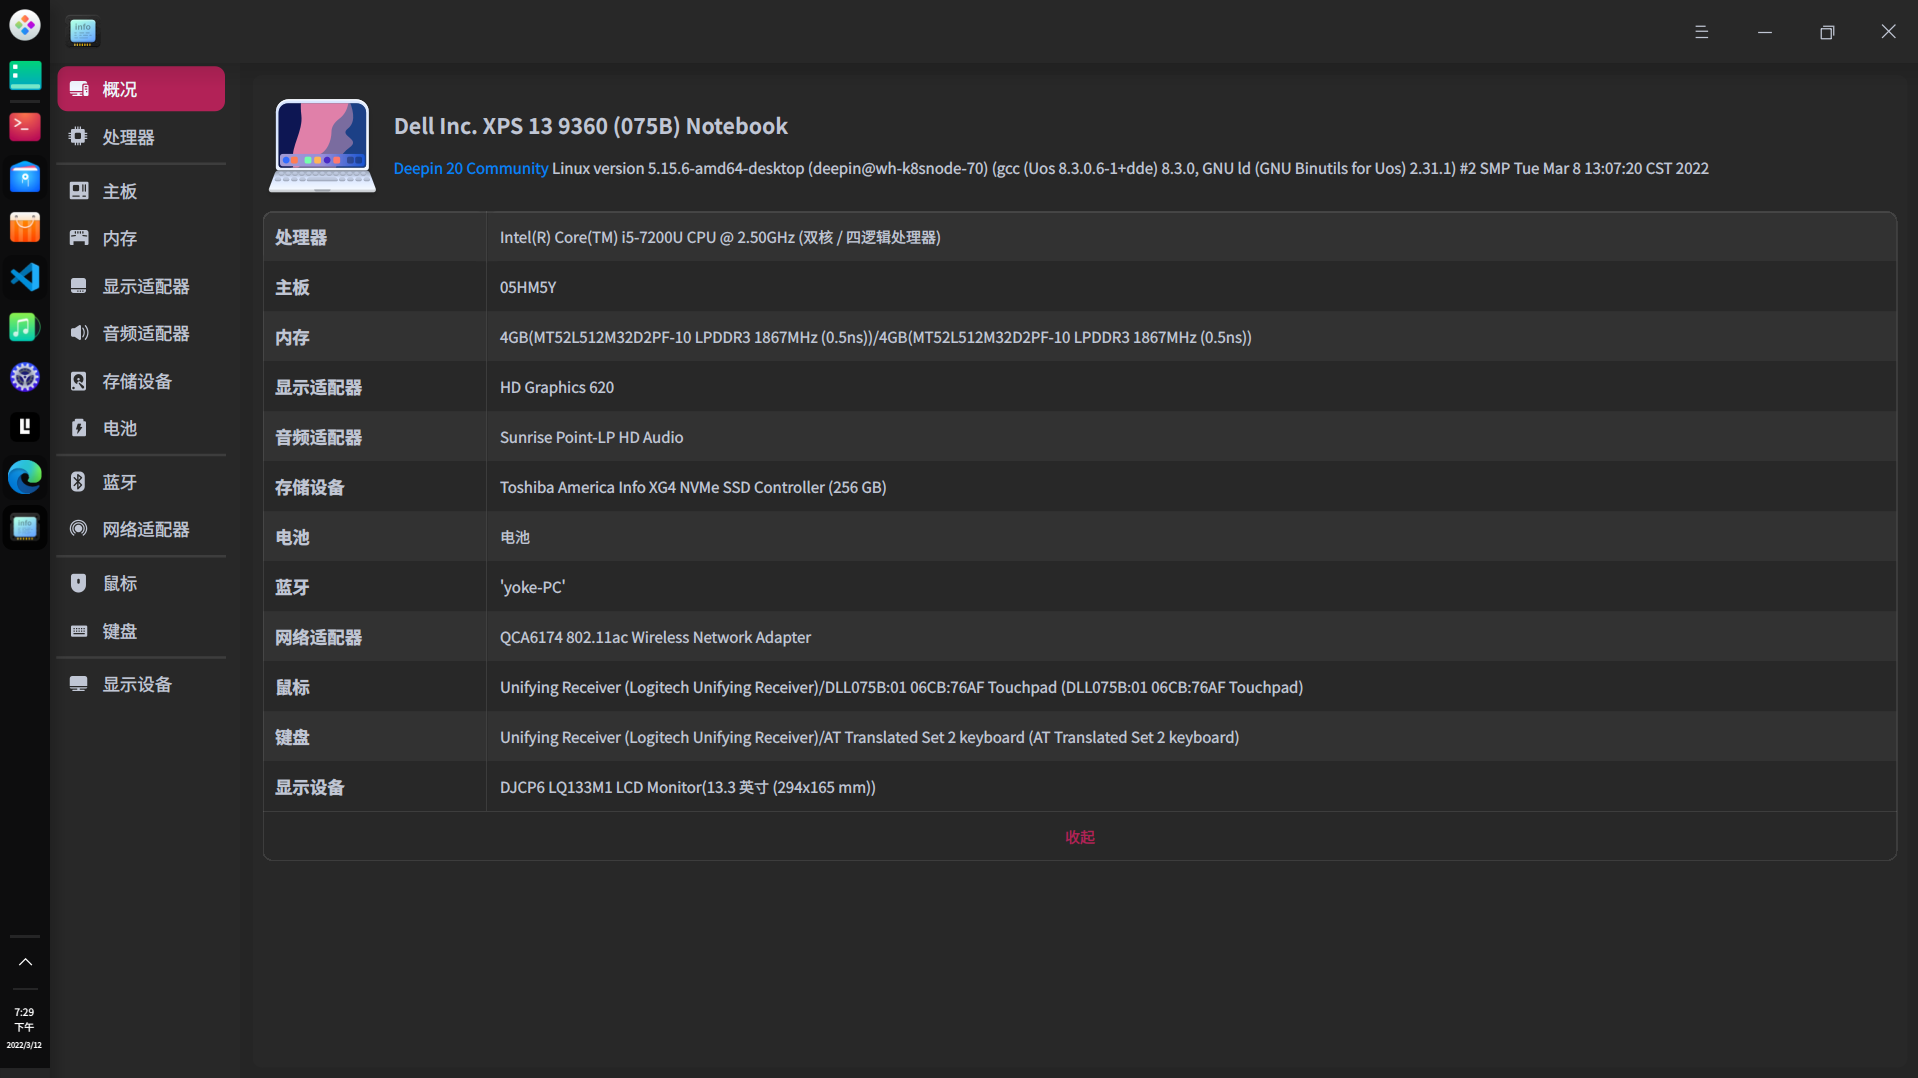Image resolution: width=1918 pixels, height=1078 pixels.
Task: Open 蓝牙 in the sidebar
Action: tap(141, 482)
